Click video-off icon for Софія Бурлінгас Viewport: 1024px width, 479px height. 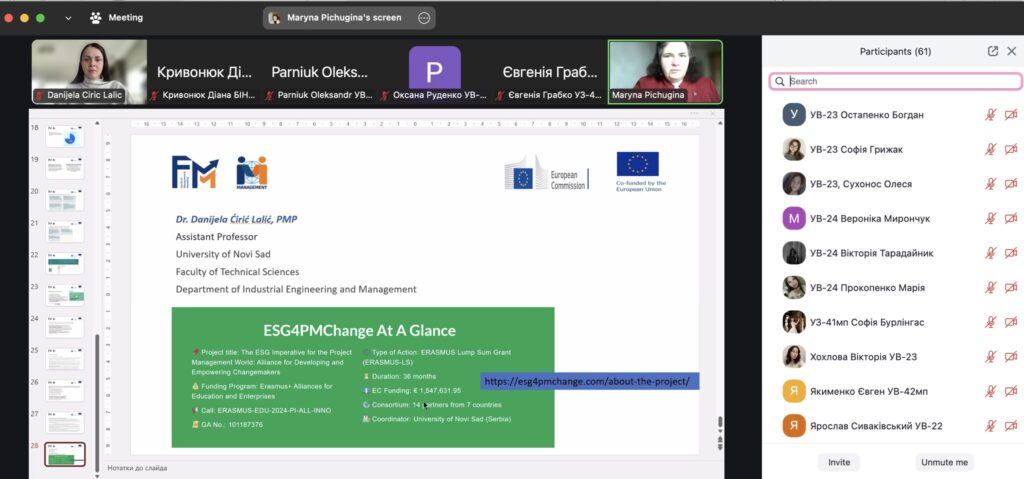1011,322
